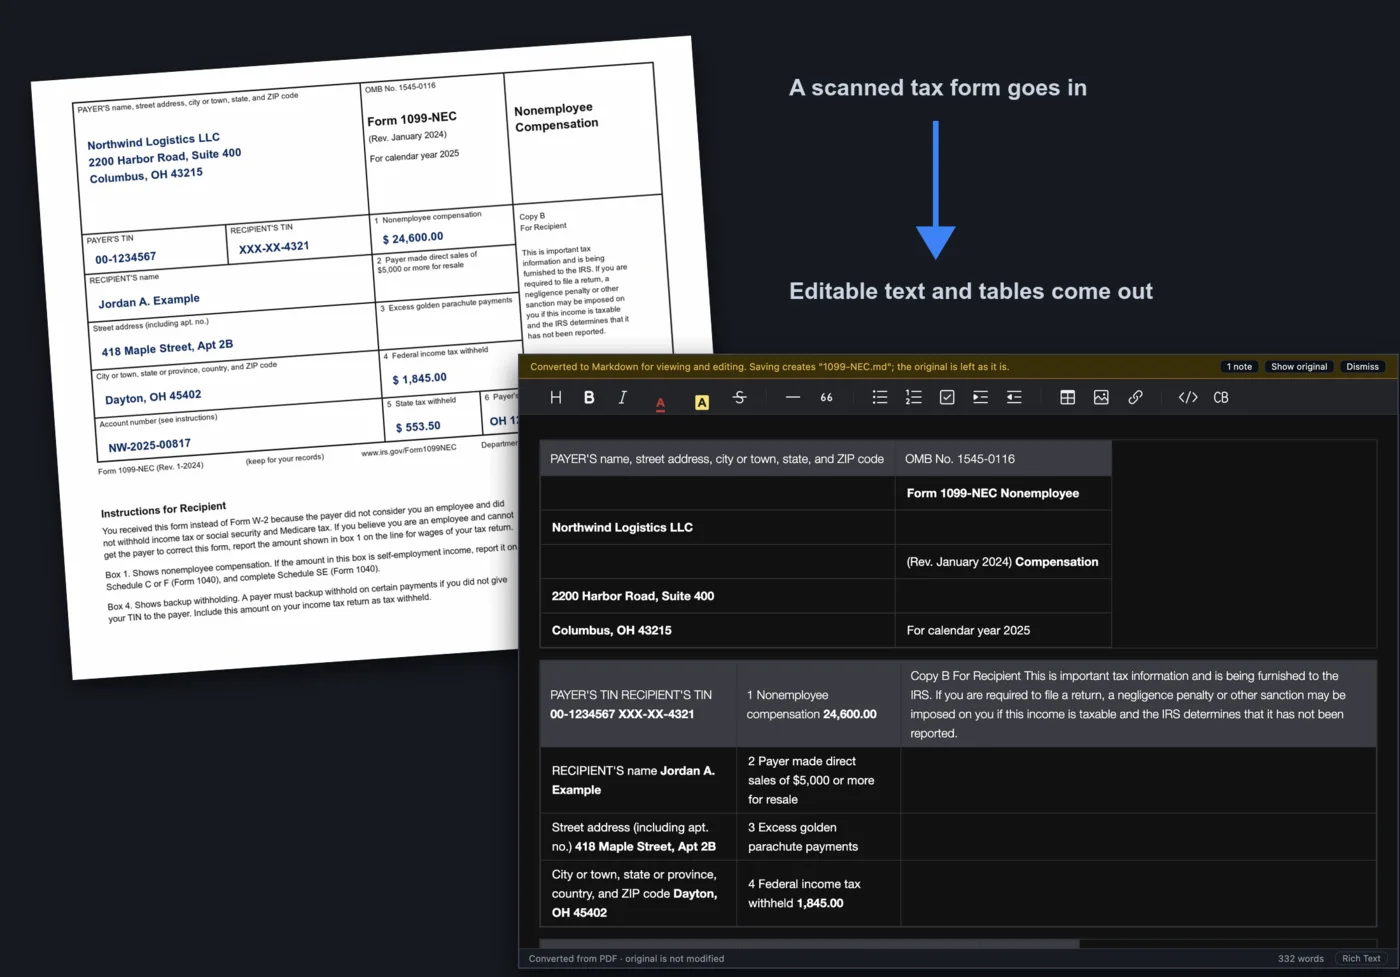Viewport: 1400px width, 977px height.
Task: Select the "Form 1099-NEC Nonemployee" editor cell
Action: [1003, 493]
